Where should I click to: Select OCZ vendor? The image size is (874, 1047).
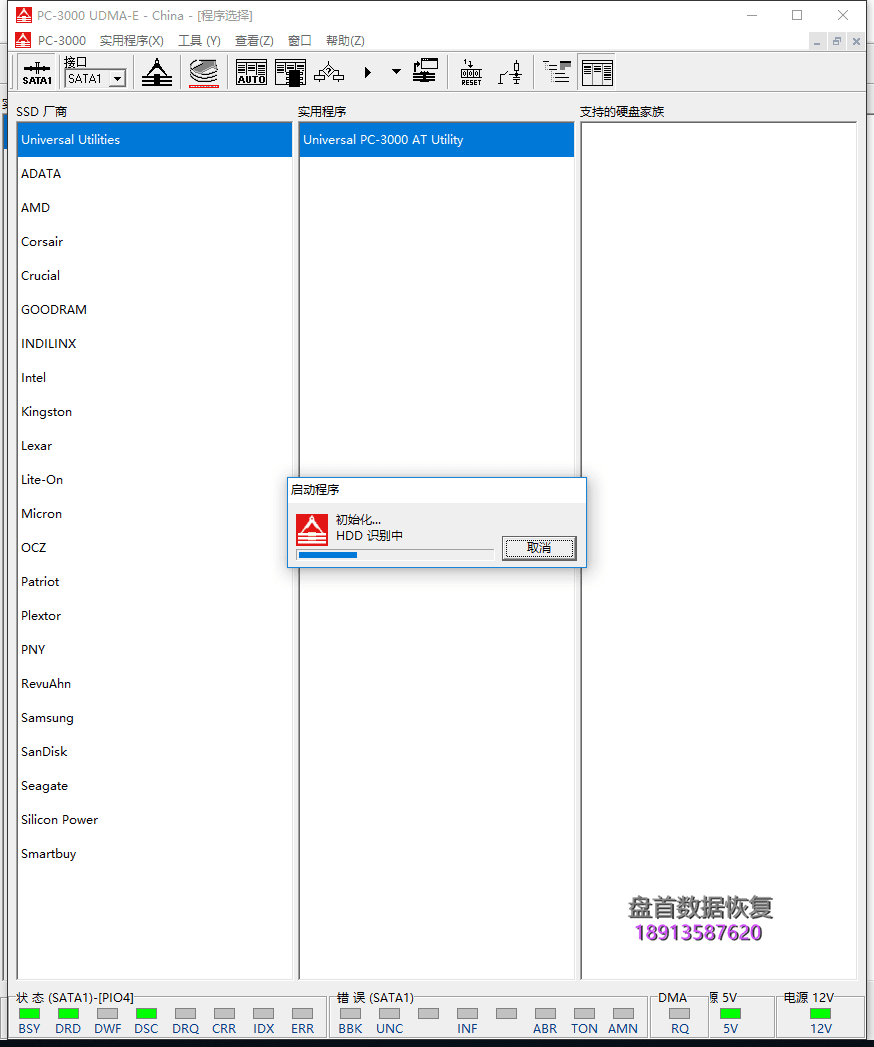pos(154,548)
